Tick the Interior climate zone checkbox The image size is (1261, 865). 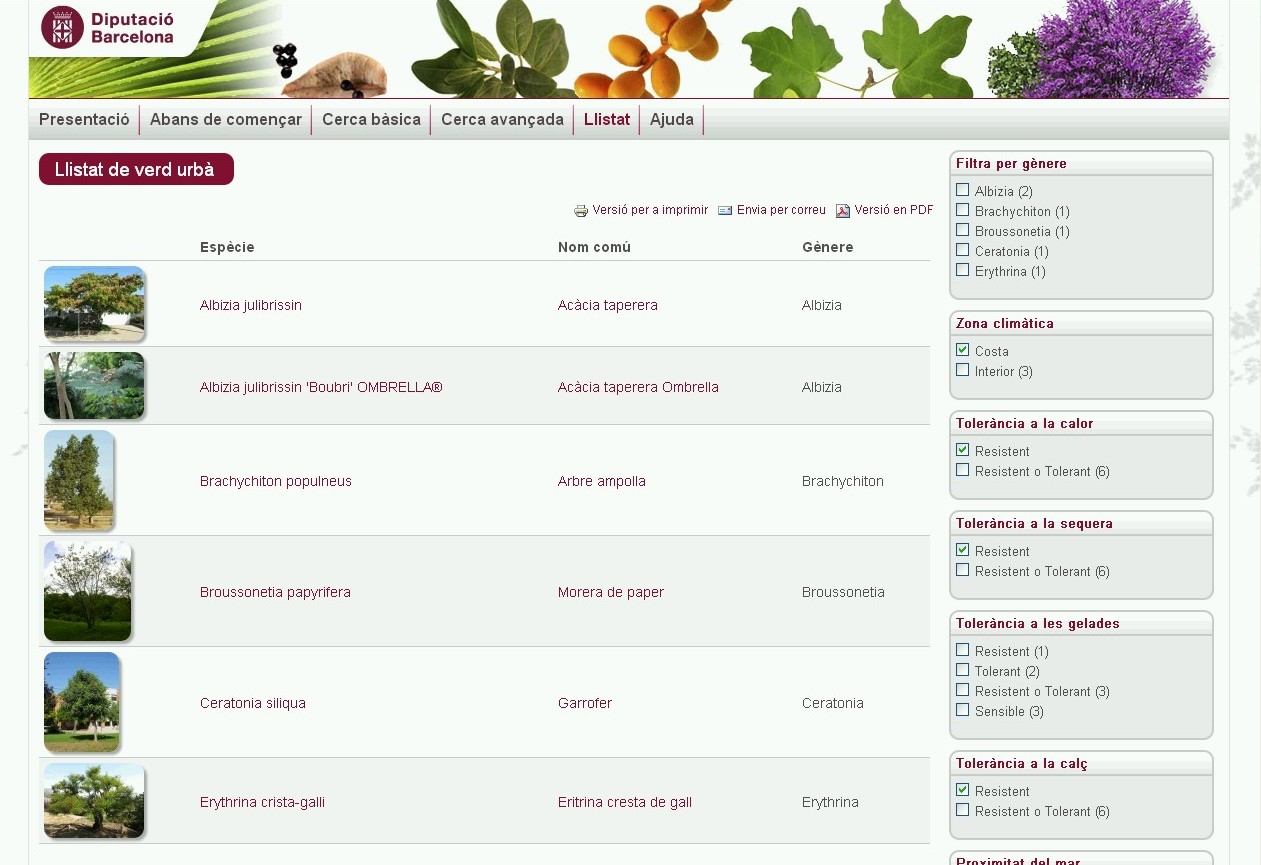963,370
